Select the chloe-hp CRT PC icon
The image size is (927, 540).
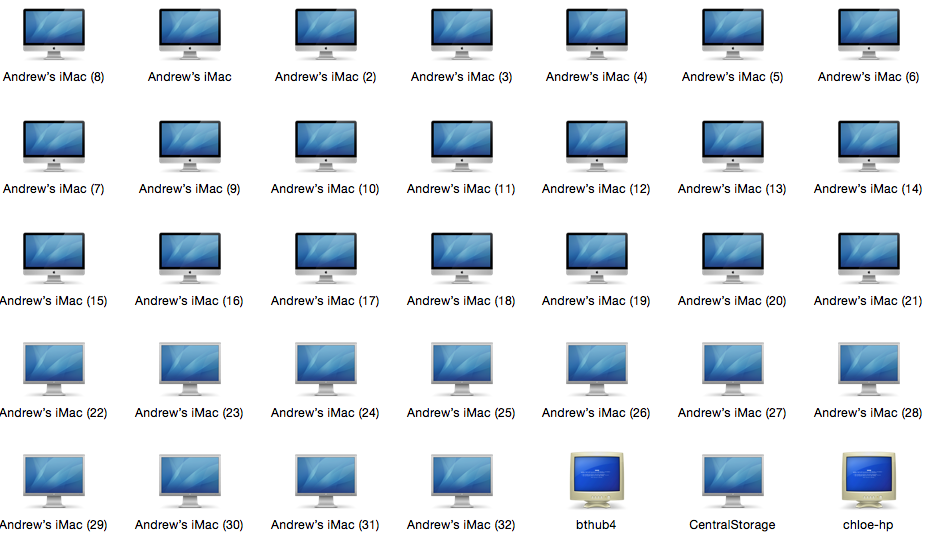[x=868, y=480]
